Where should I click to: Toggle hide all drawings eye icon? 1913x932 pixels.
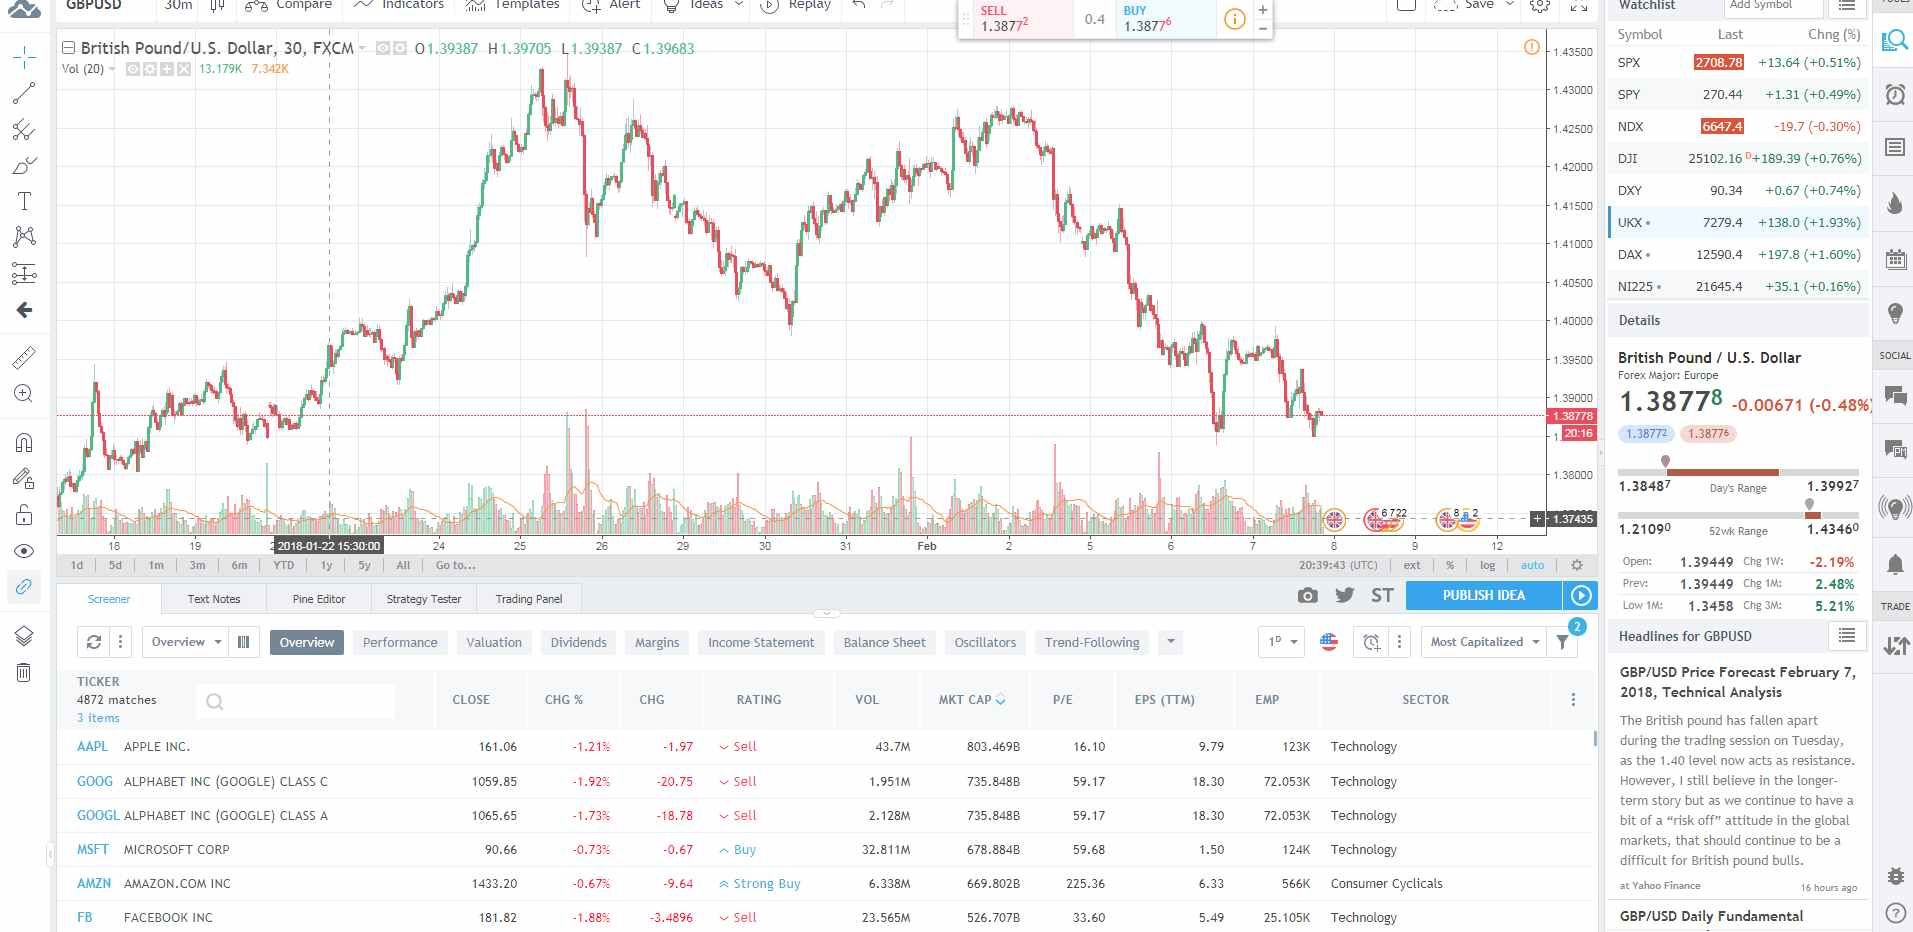tap(24, 551)
